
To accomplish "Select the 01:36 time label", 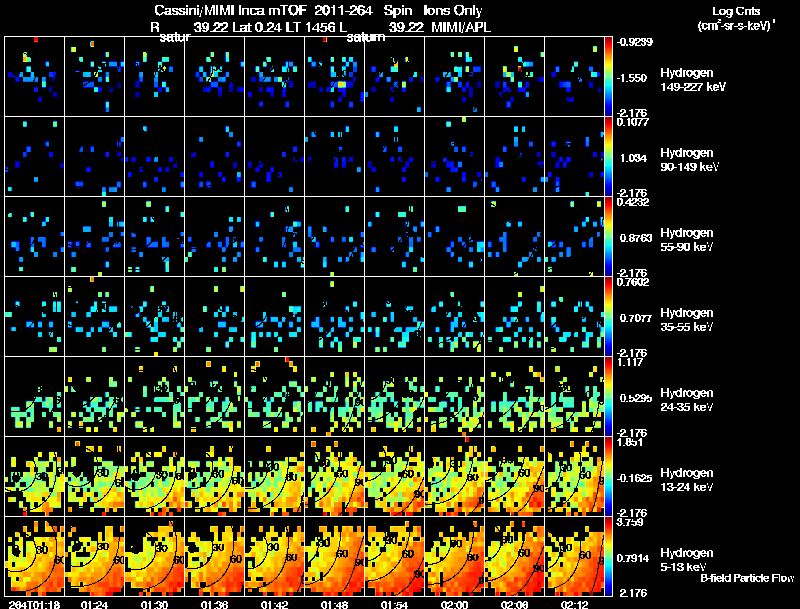I will (214, 605).
